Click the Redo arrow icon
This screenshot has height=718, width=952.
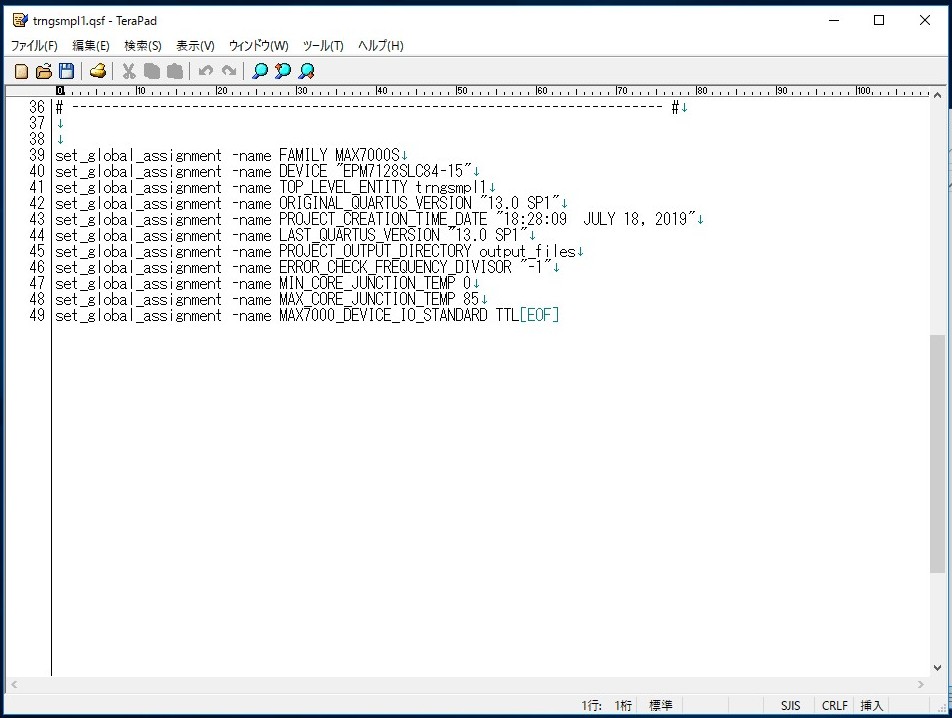point(229,72)
